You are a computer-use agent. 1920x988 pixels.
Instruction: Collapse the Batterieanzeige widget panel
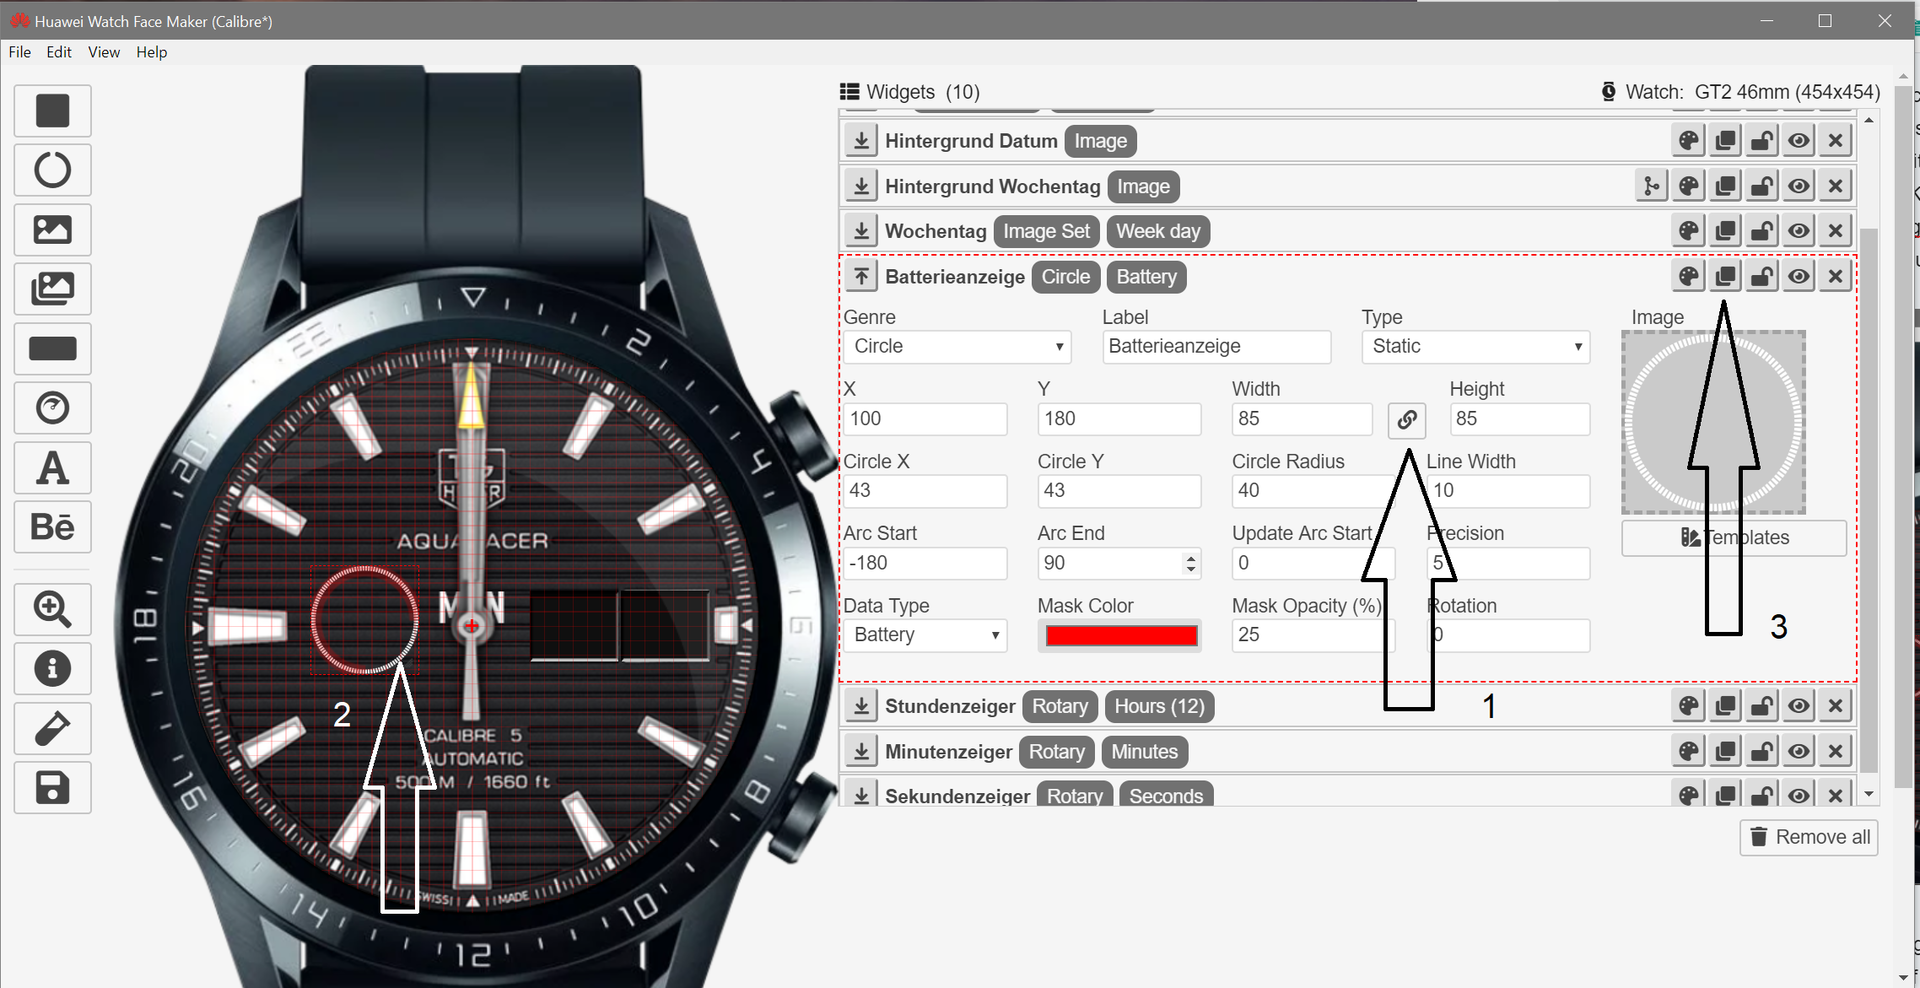click(x=861, y=276)
